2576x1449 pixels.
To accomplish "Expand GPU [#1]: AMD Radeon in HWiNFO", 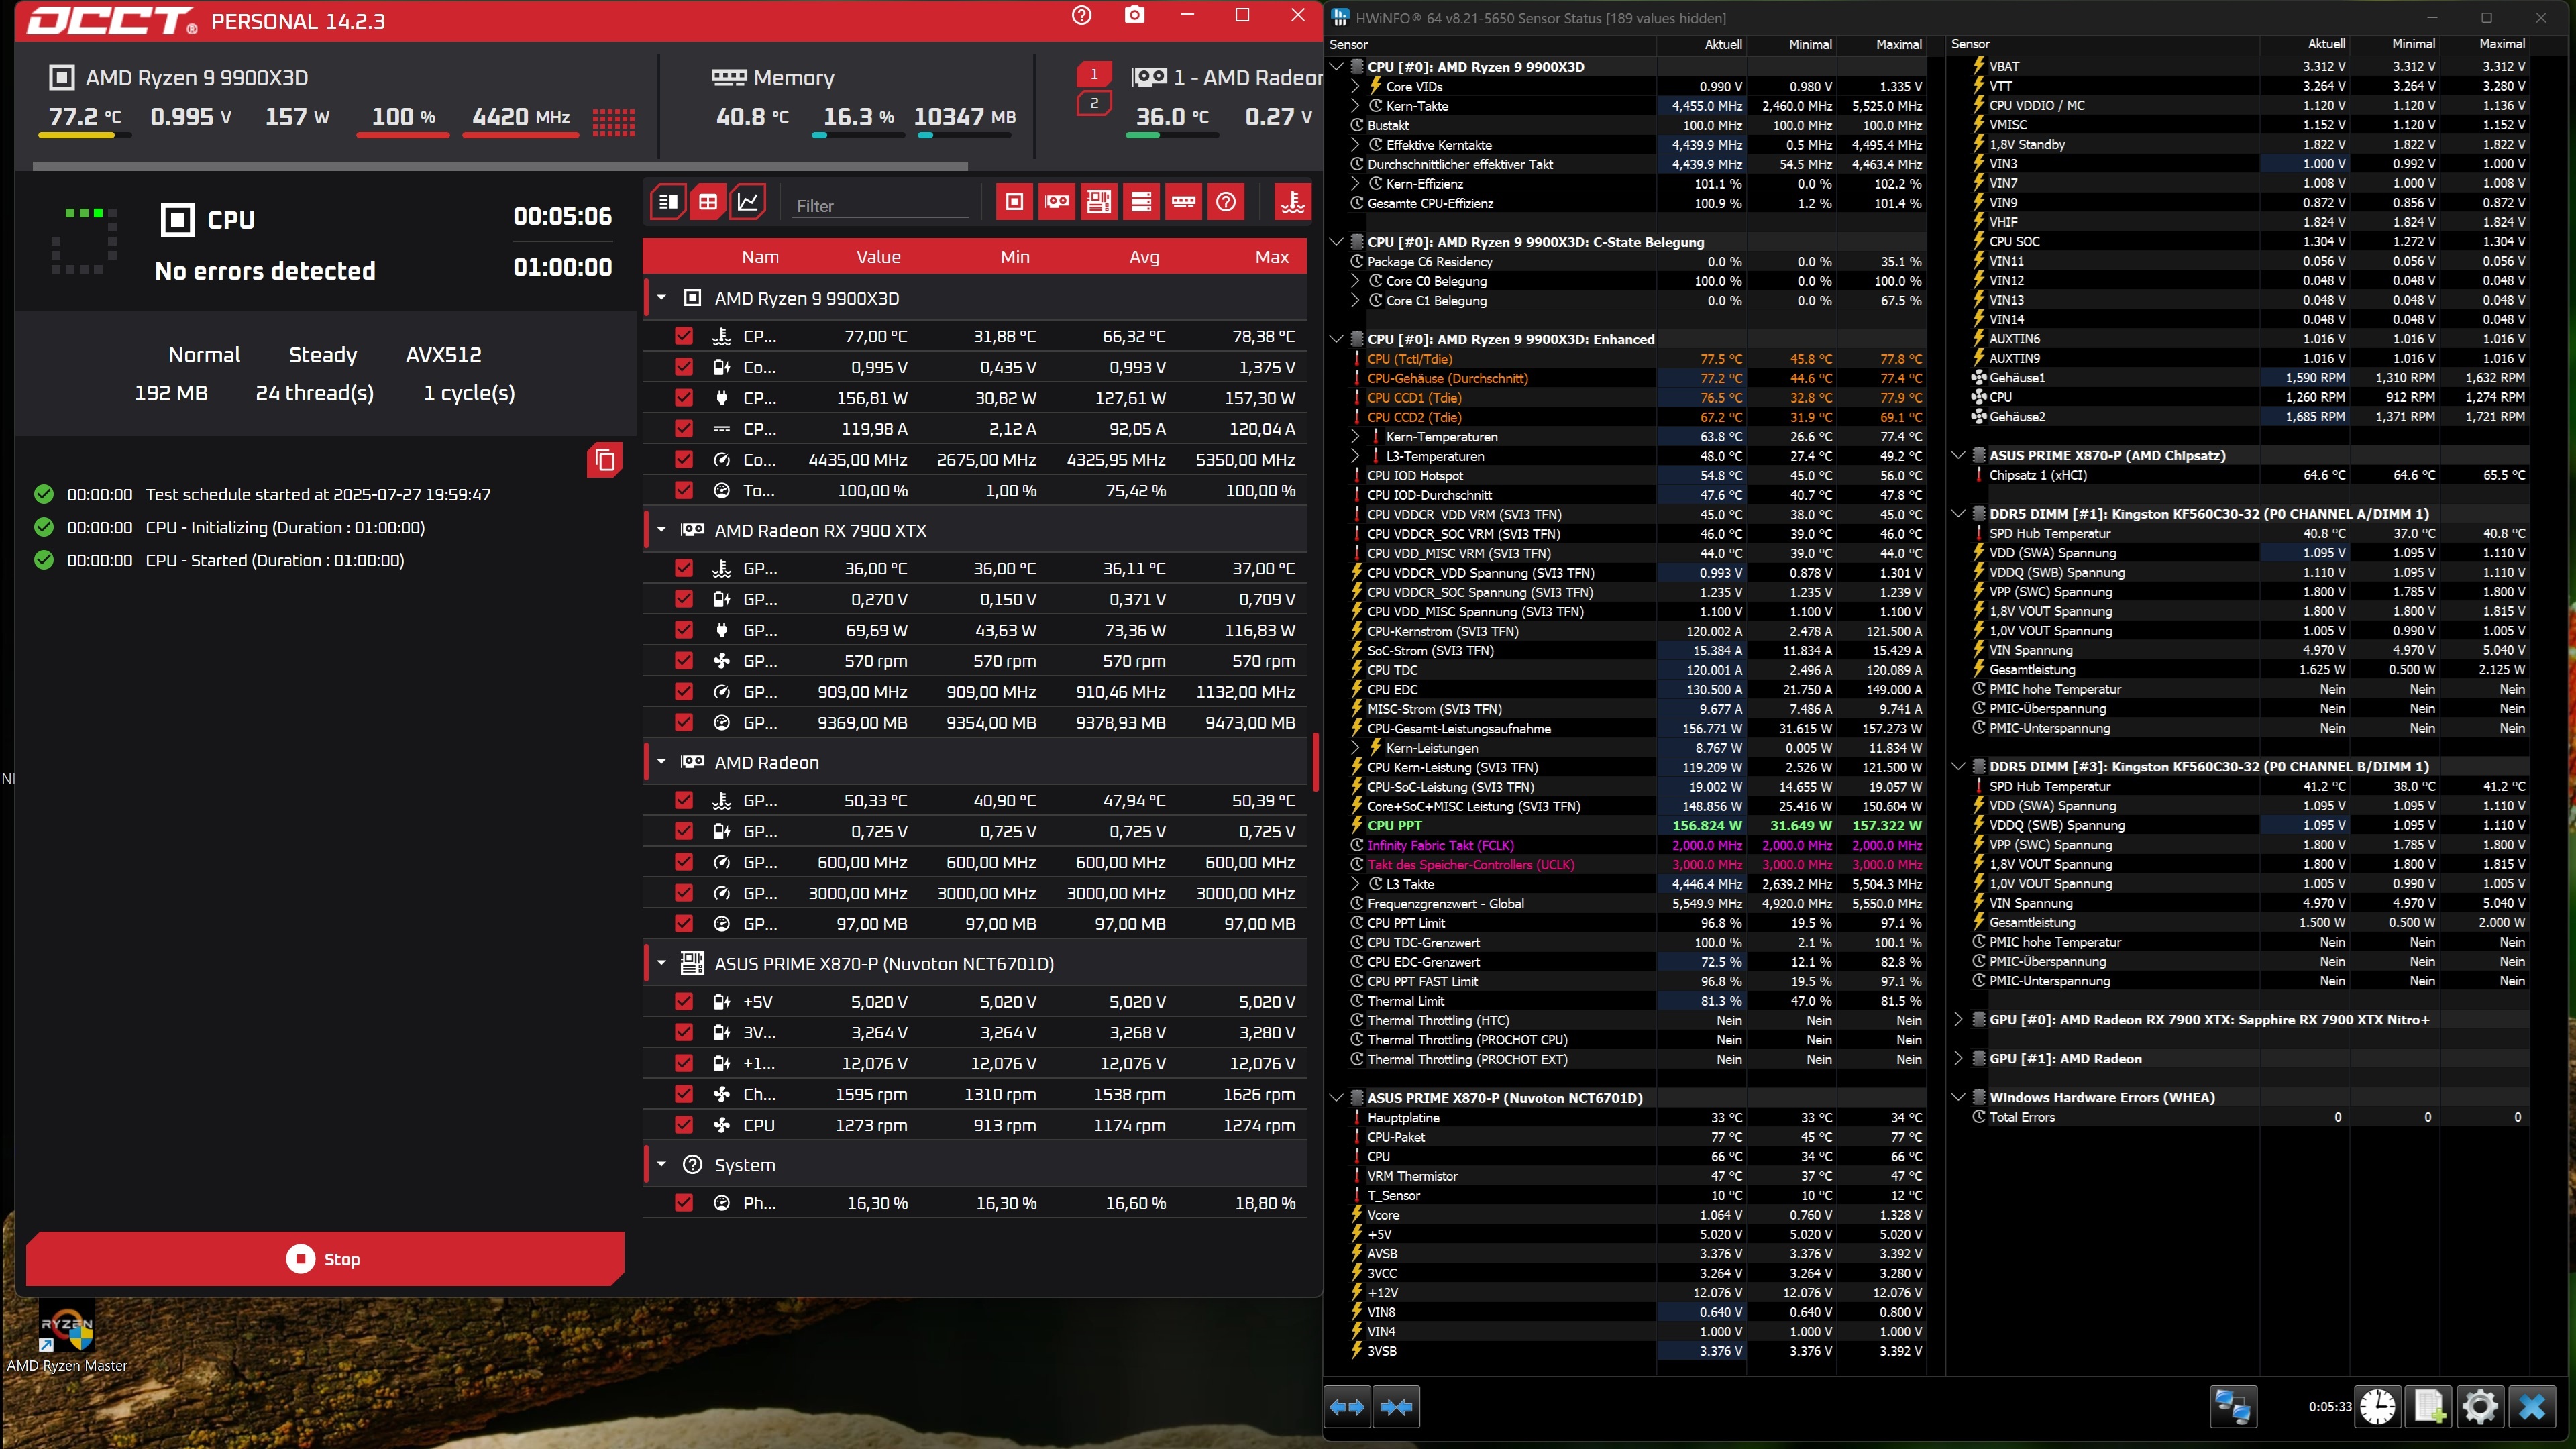I will tap(1958, 1058).
